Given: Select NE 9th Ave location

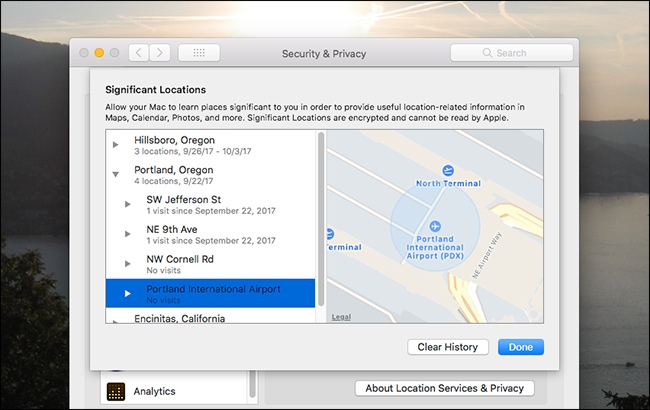Looking at the screenshot, I should click(x=211, y=235).
